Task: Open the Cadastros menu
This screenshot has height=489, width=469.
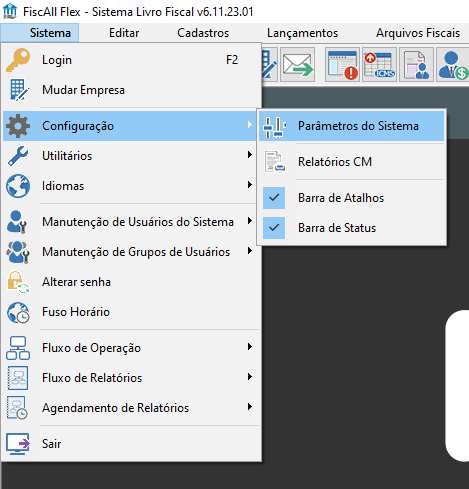Action: tap(203, 33)
